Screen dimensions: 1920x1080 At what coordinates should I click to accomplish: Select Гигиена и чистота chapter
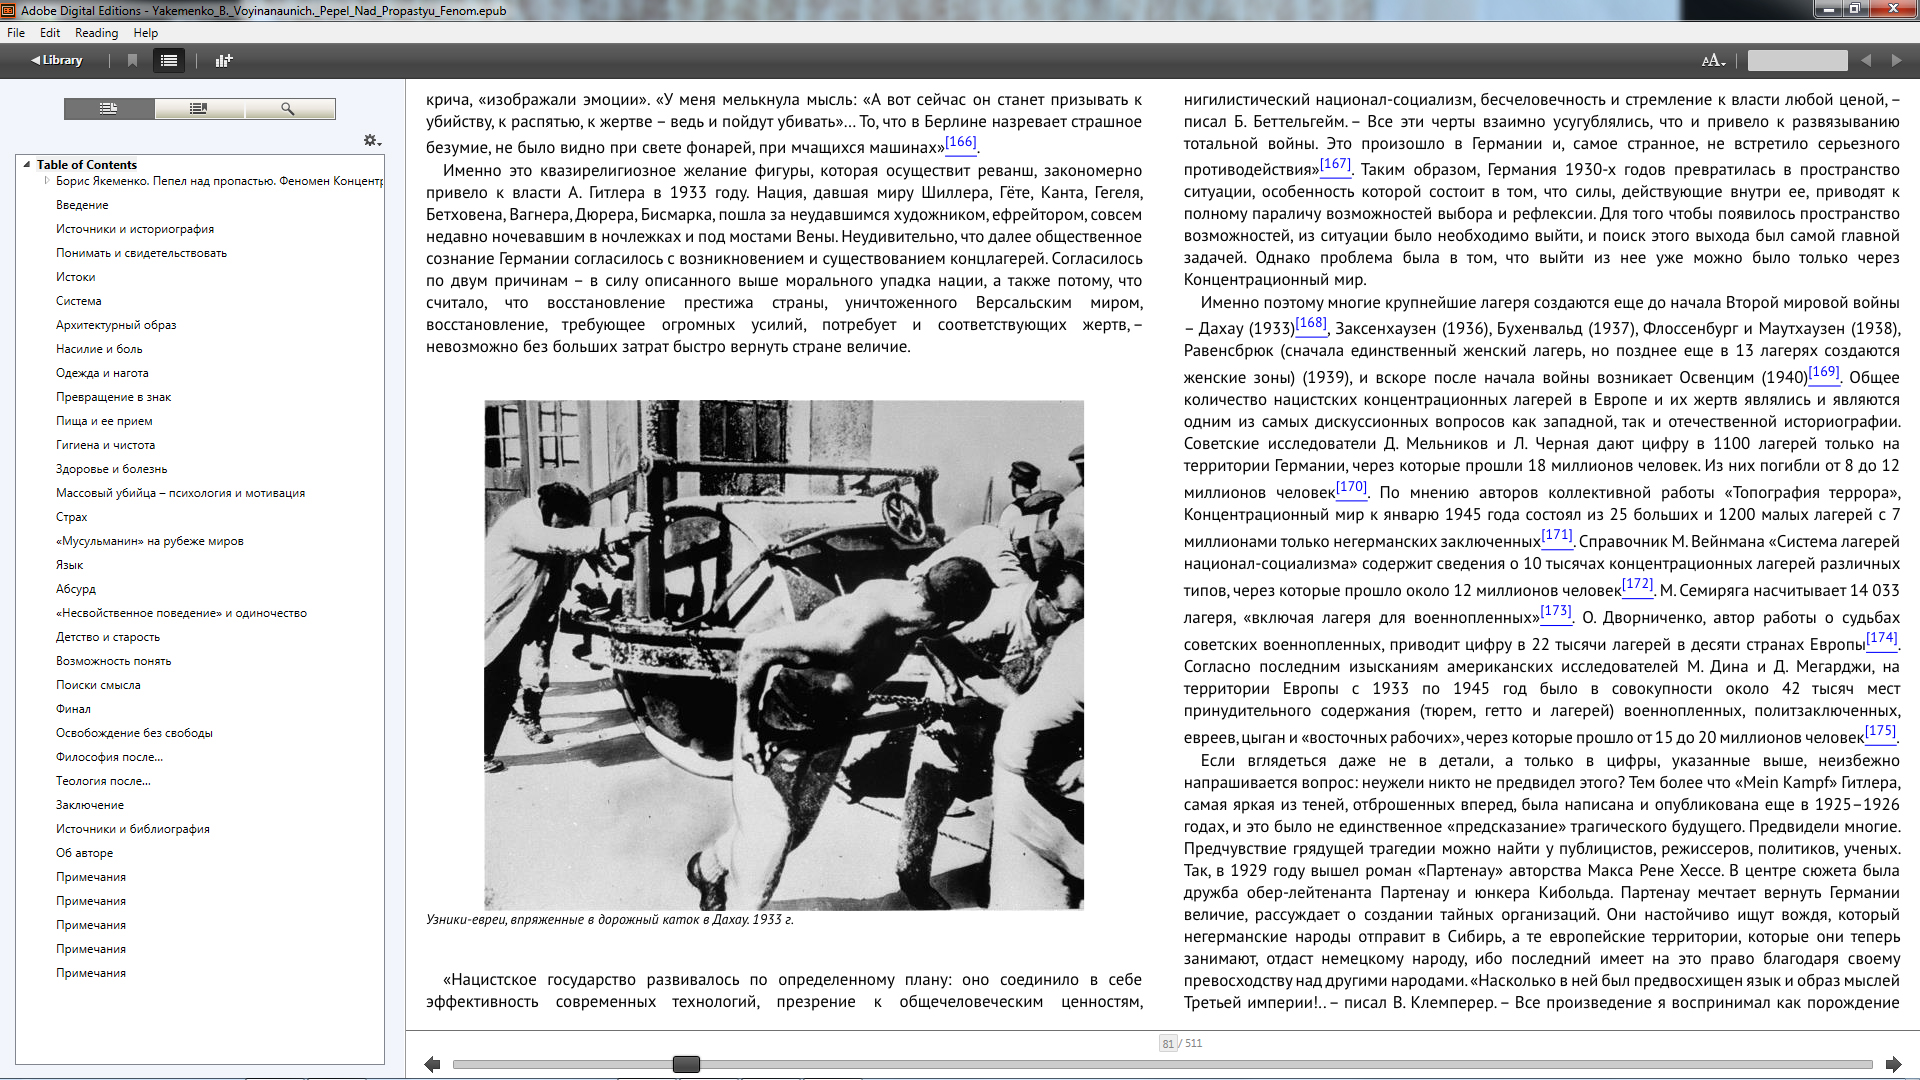pyautogui.click(x=106, y=445)
